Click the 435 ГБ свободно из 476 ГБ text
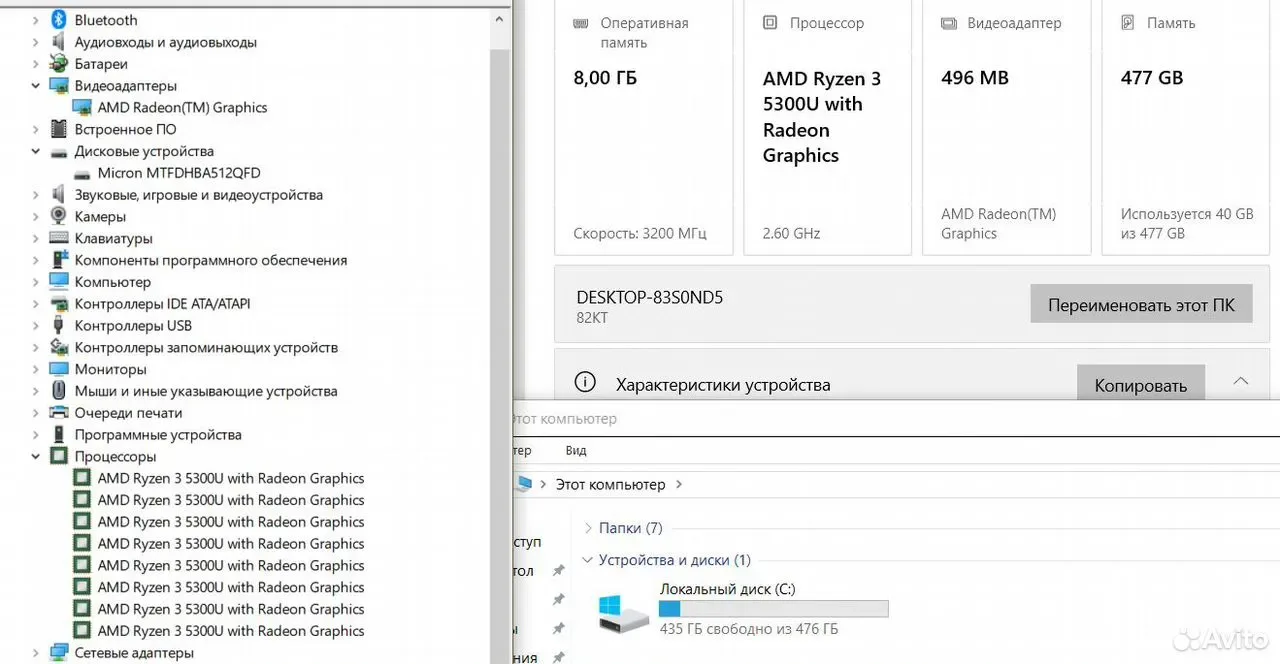1280x664 pixels. (x=749, y=629)
